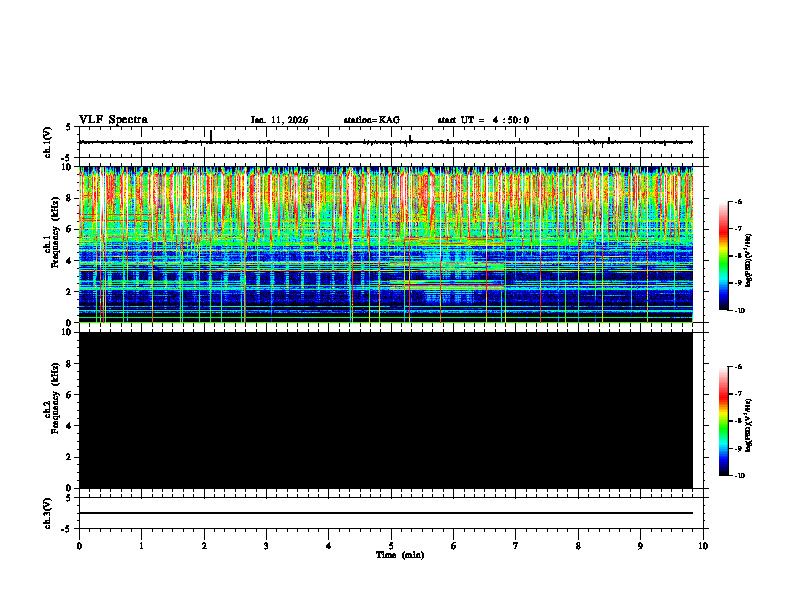Click the tall spike in ch.1(V) trace near minute 2
The width and height of the screenshot is (792, 612).
click(211, 136)
